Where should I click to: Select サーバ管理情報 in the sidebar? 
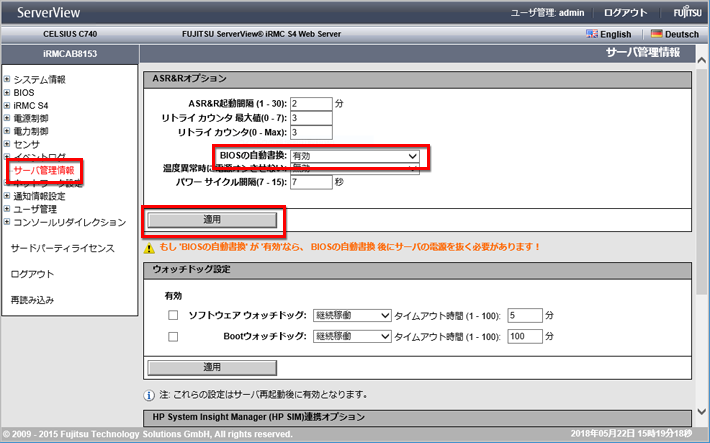tap(44, 171)
